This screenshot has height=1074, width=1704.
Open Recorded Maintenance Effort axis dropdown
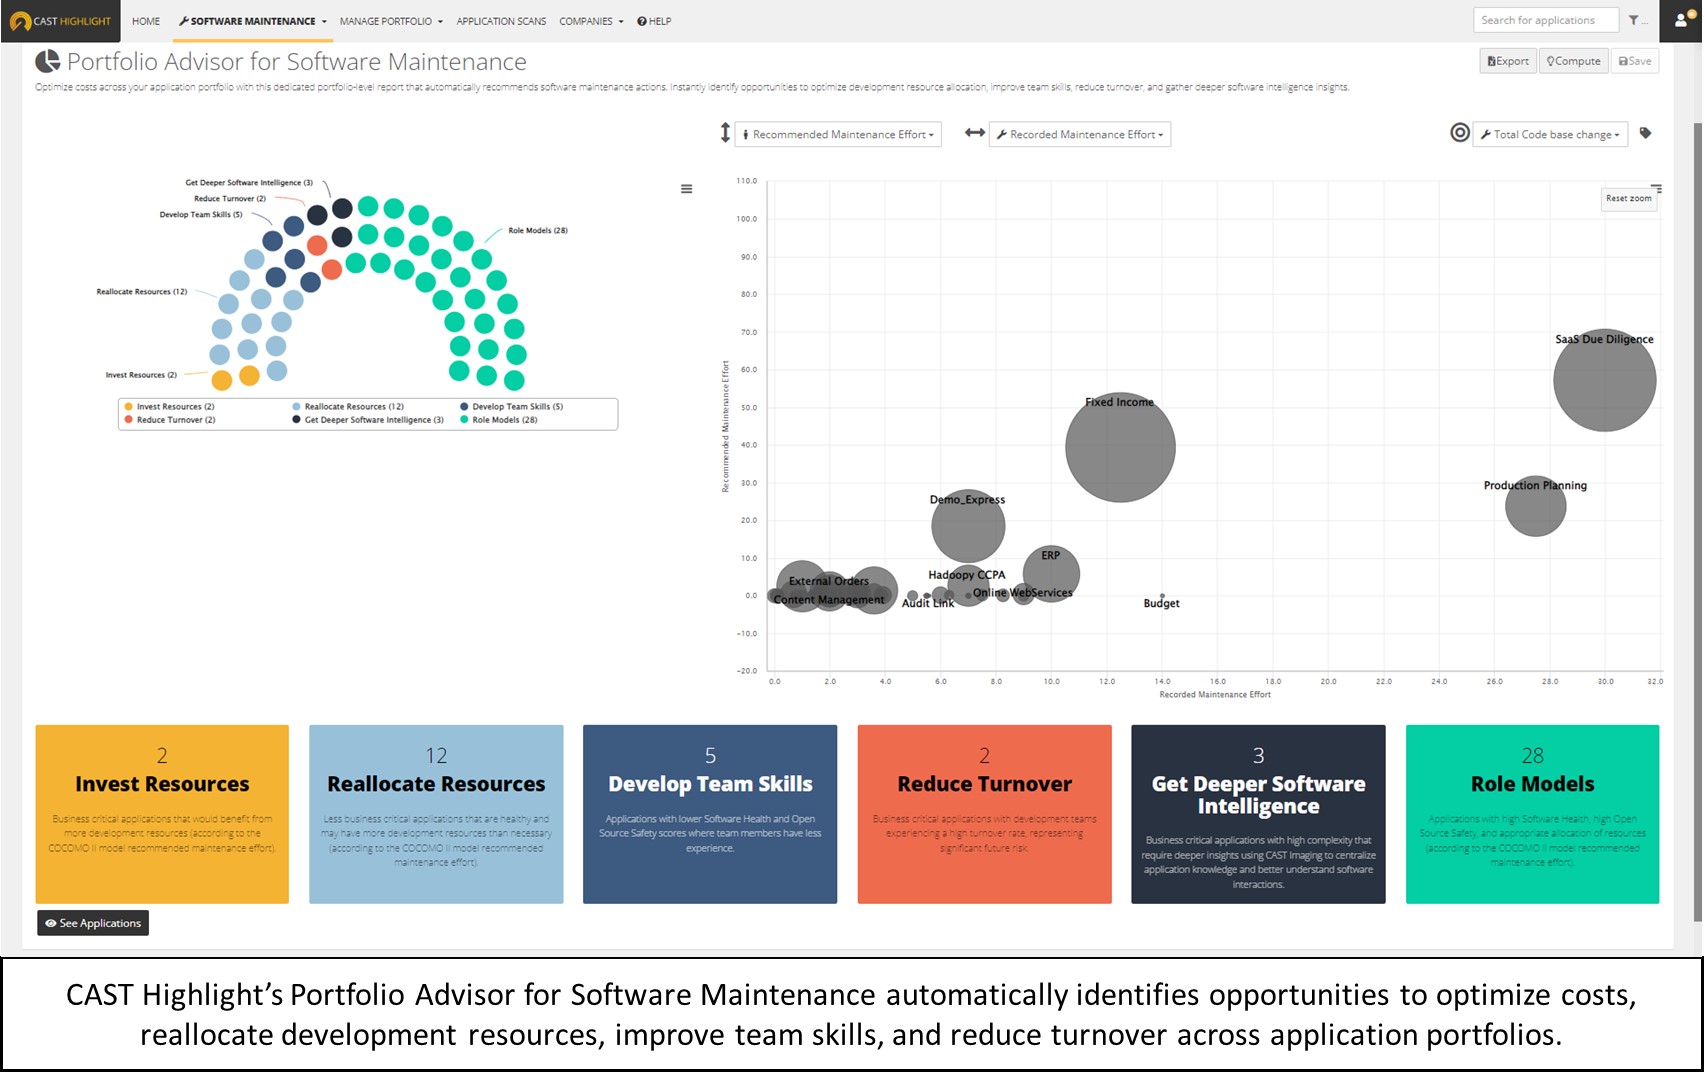(1080, 134)
